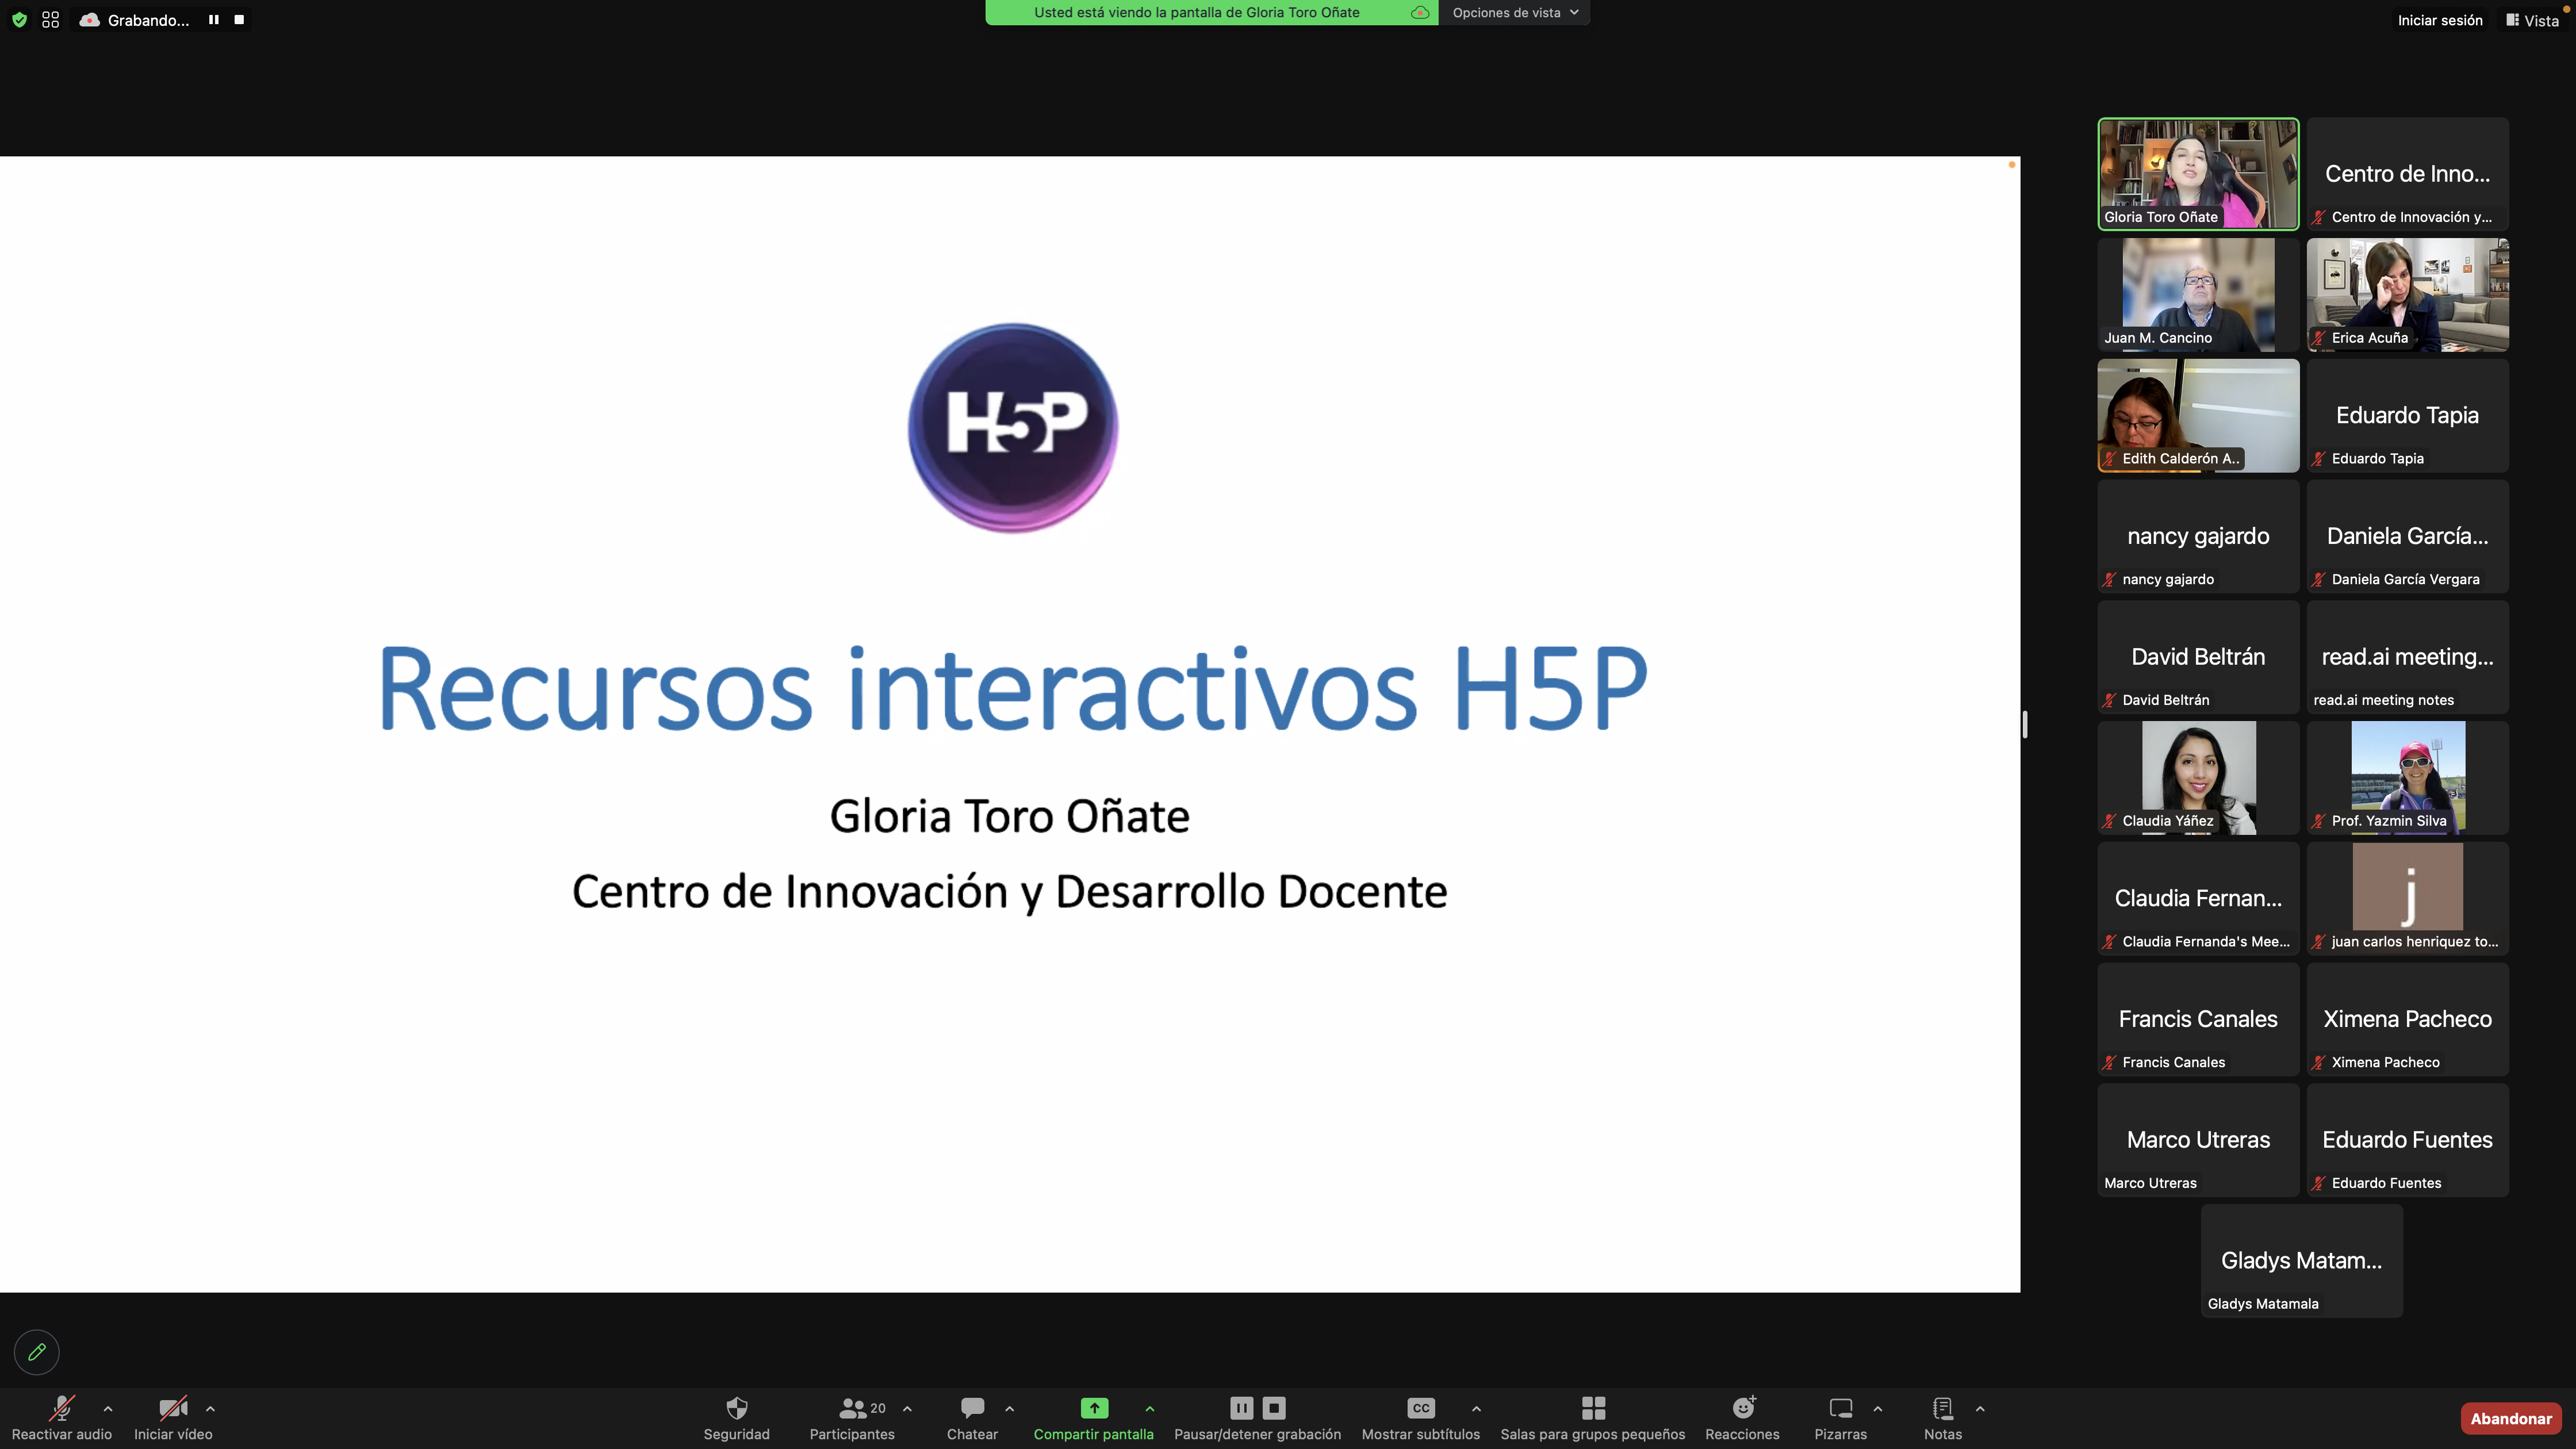Open the Notas tool

click(1943, 1418)
